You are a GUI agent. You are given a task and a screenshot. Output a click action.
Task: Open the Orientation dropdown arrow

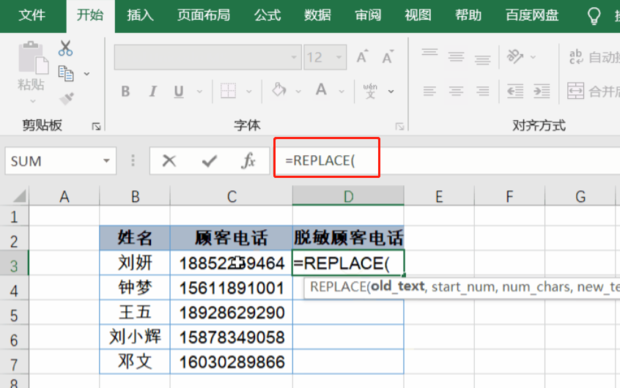click(533, 57)
